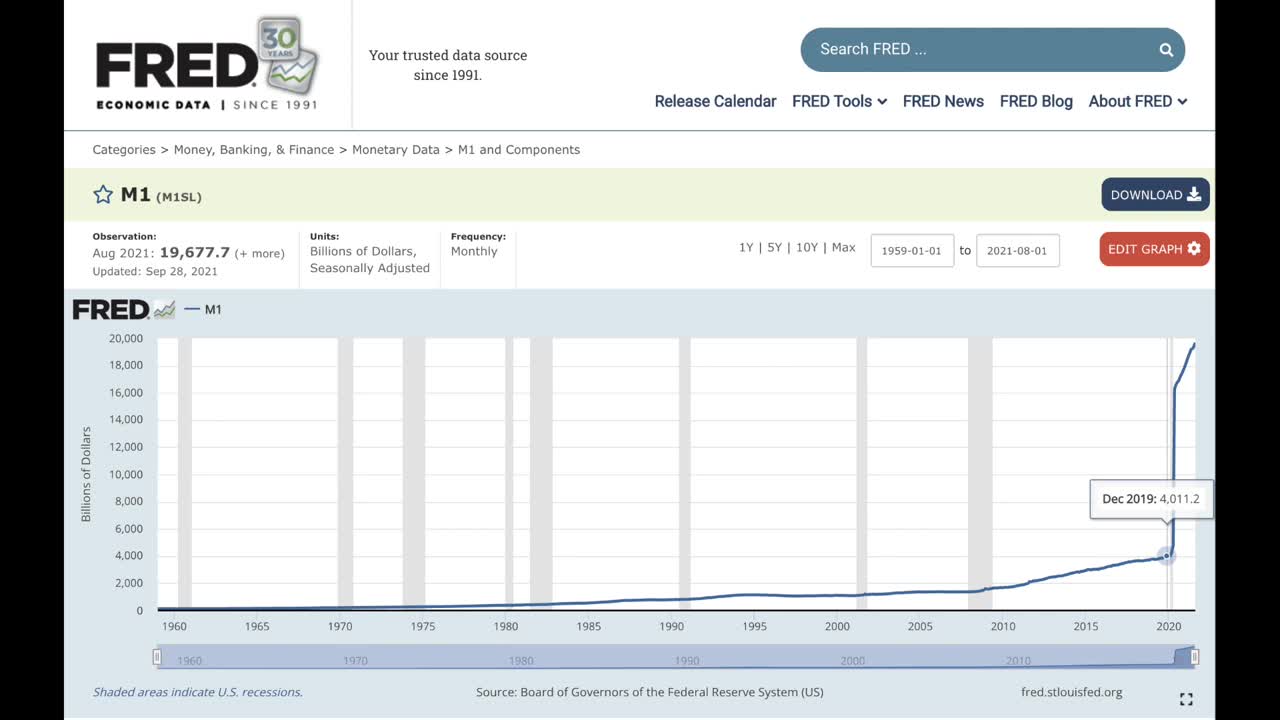The image size is (1280, 720).
Task: Open Money, Banking, & Finance breadcrumb
Action: [254, 150]
